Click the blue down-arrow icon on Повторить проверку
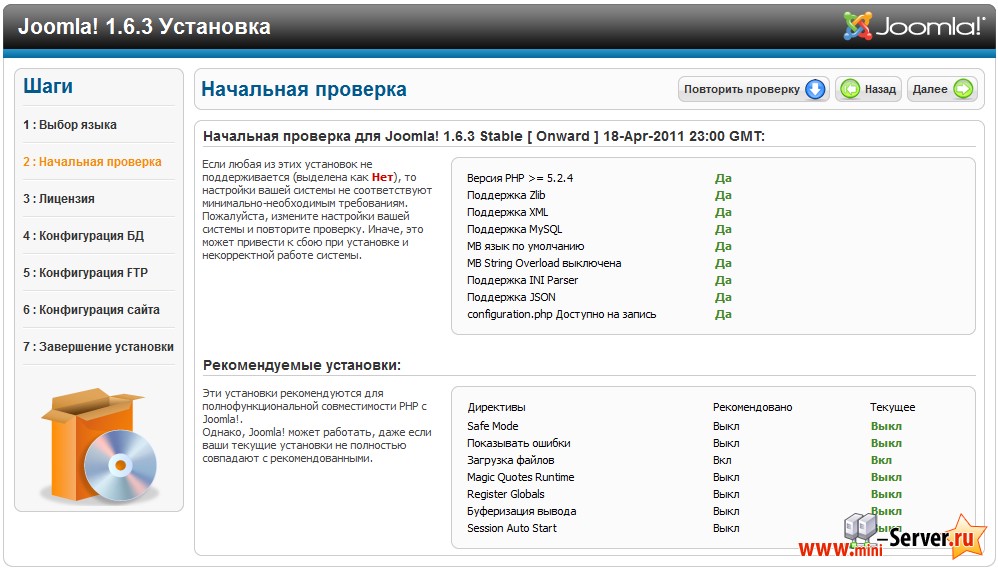This screenshot has width=998, height=570. [815, 89]
